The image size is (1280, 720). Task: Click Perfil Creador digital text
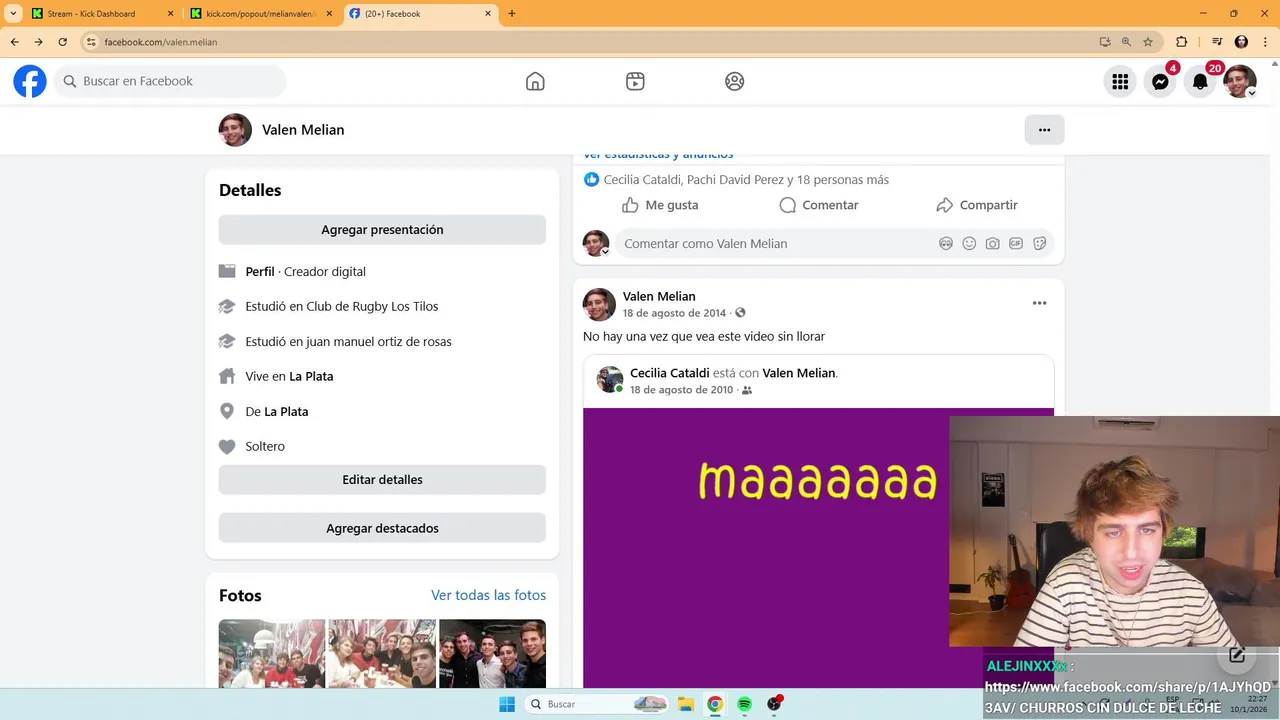click(306, 271)
